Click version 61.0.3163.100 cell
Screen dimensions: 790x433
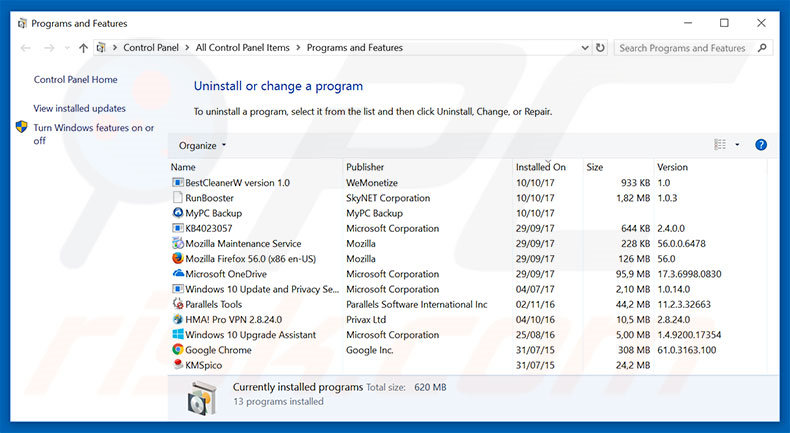687,349
